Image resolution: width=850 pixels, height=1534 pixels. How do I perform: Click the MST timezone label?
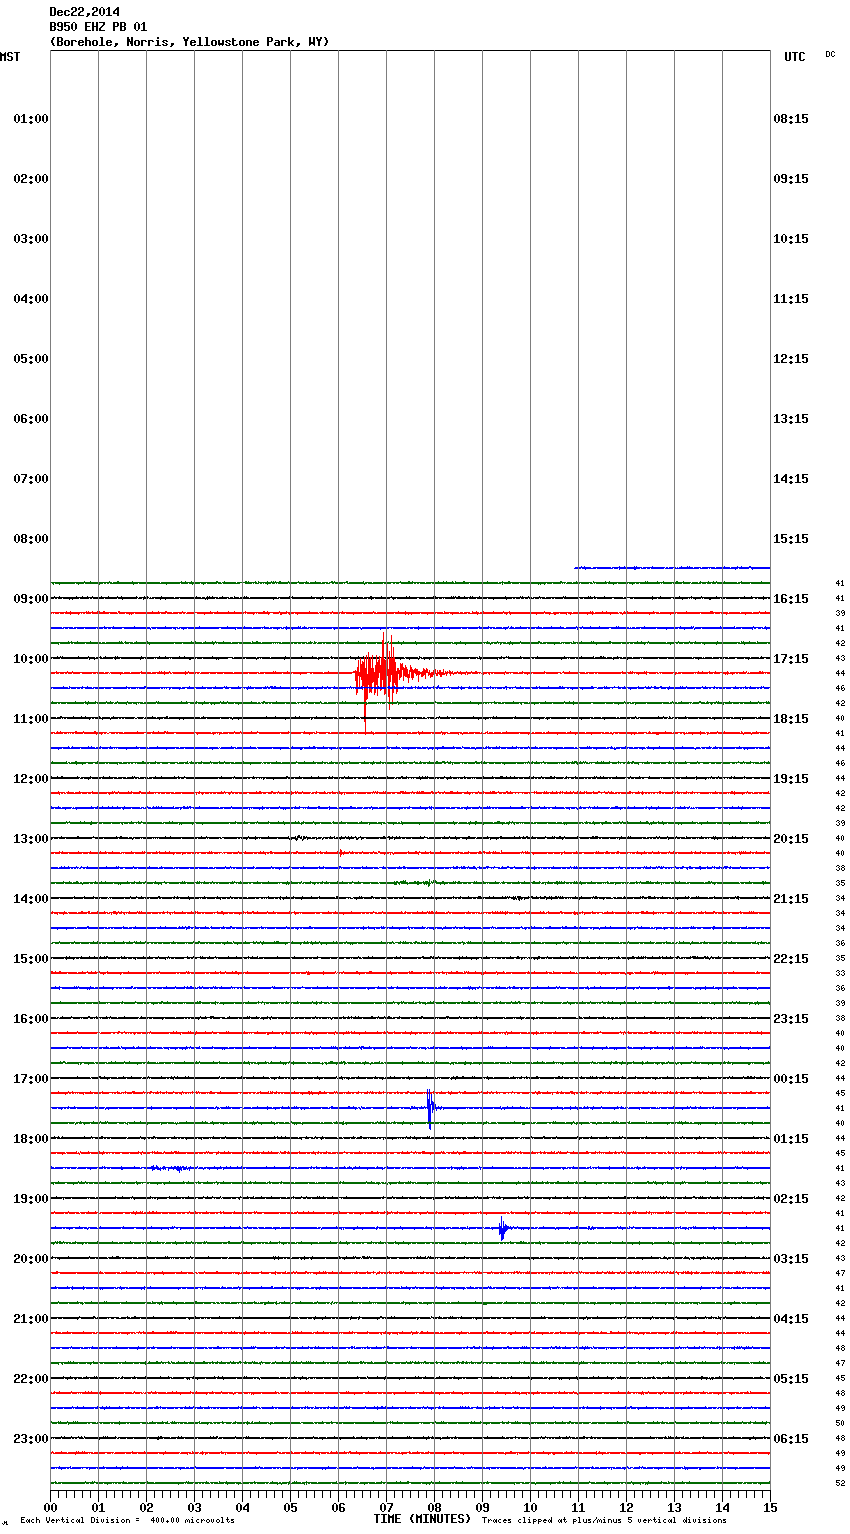point(10,57)
